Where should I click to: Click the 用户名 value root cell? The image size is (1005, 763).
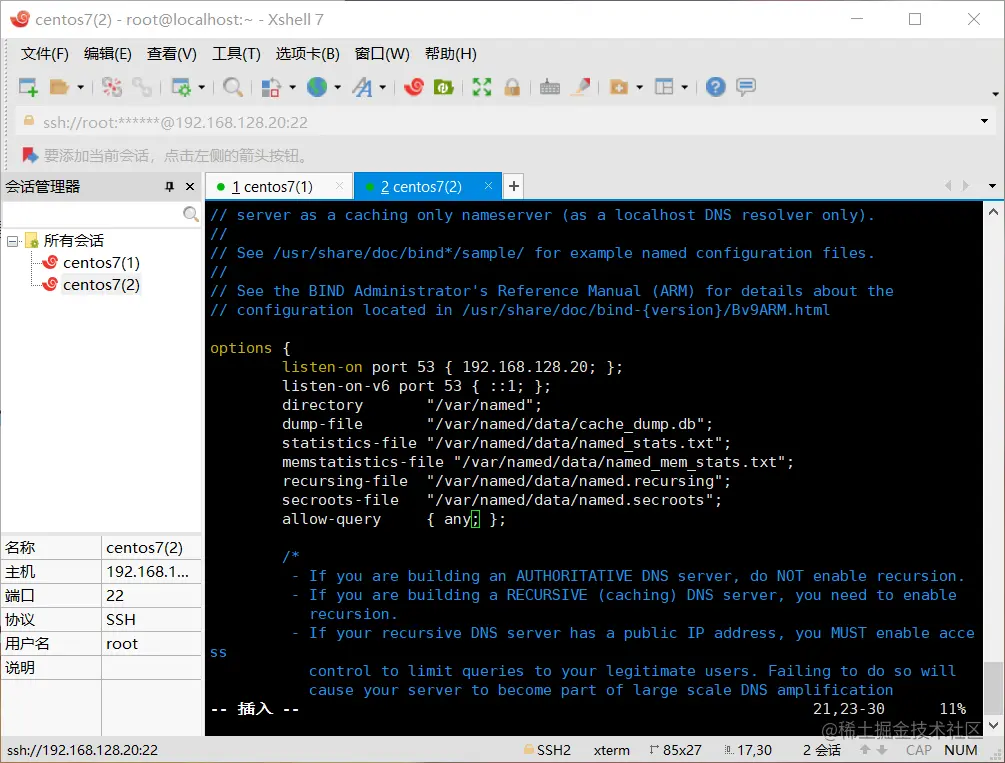[151, 644]
